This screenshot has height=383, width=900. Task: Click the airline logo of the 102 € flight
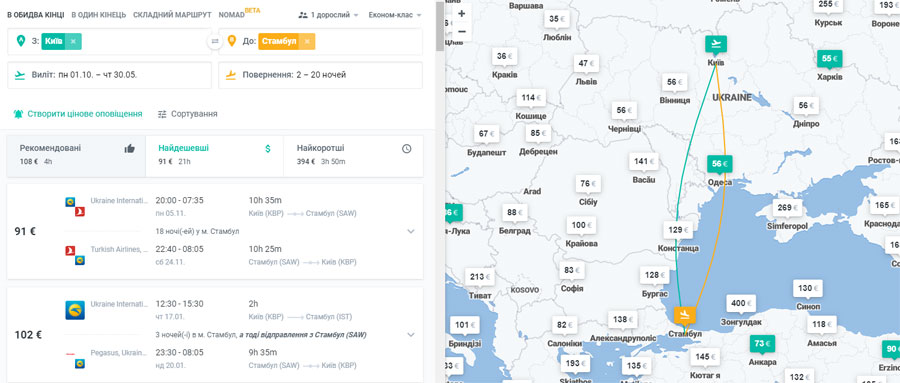click(75, 310)
